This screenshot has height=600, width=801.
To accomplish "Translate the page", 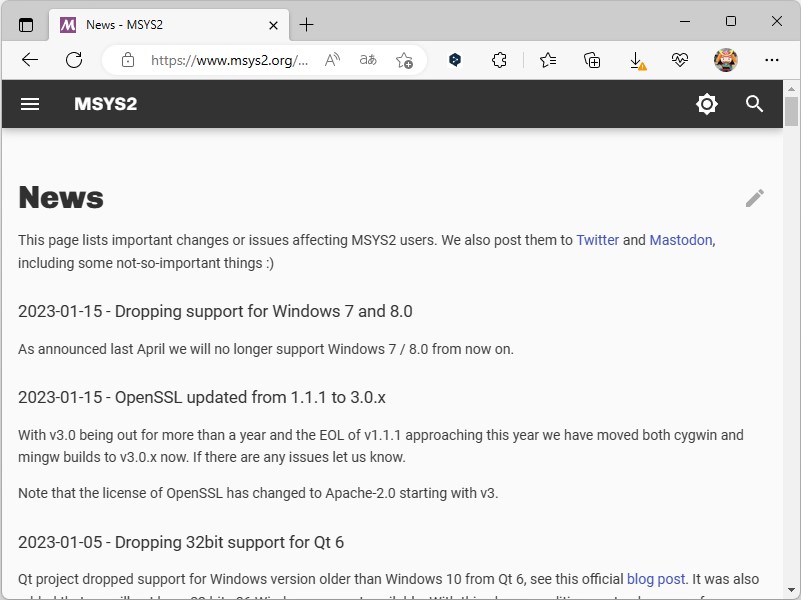I will click(x=367, y=60).
